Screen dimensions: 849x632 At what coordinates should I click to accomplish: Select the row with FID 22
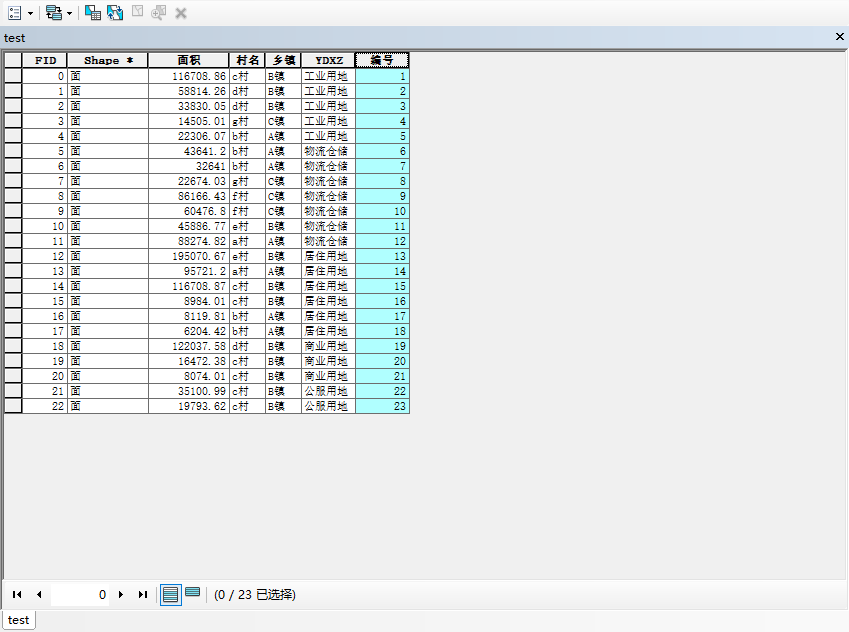coord(12,406)
